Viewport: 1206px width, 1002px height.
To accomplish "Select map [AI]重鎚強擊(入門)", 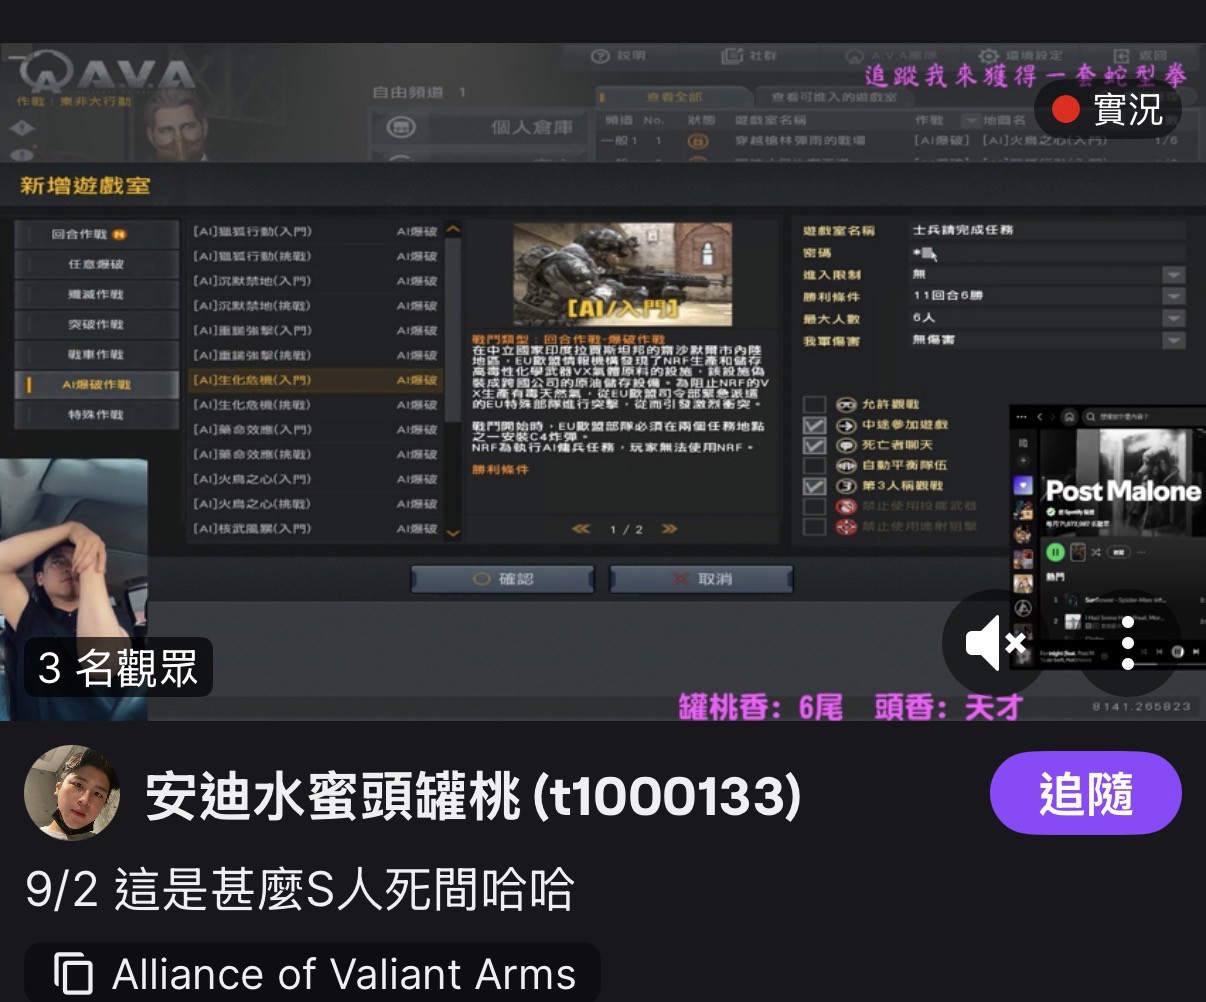I will (316, 330).
